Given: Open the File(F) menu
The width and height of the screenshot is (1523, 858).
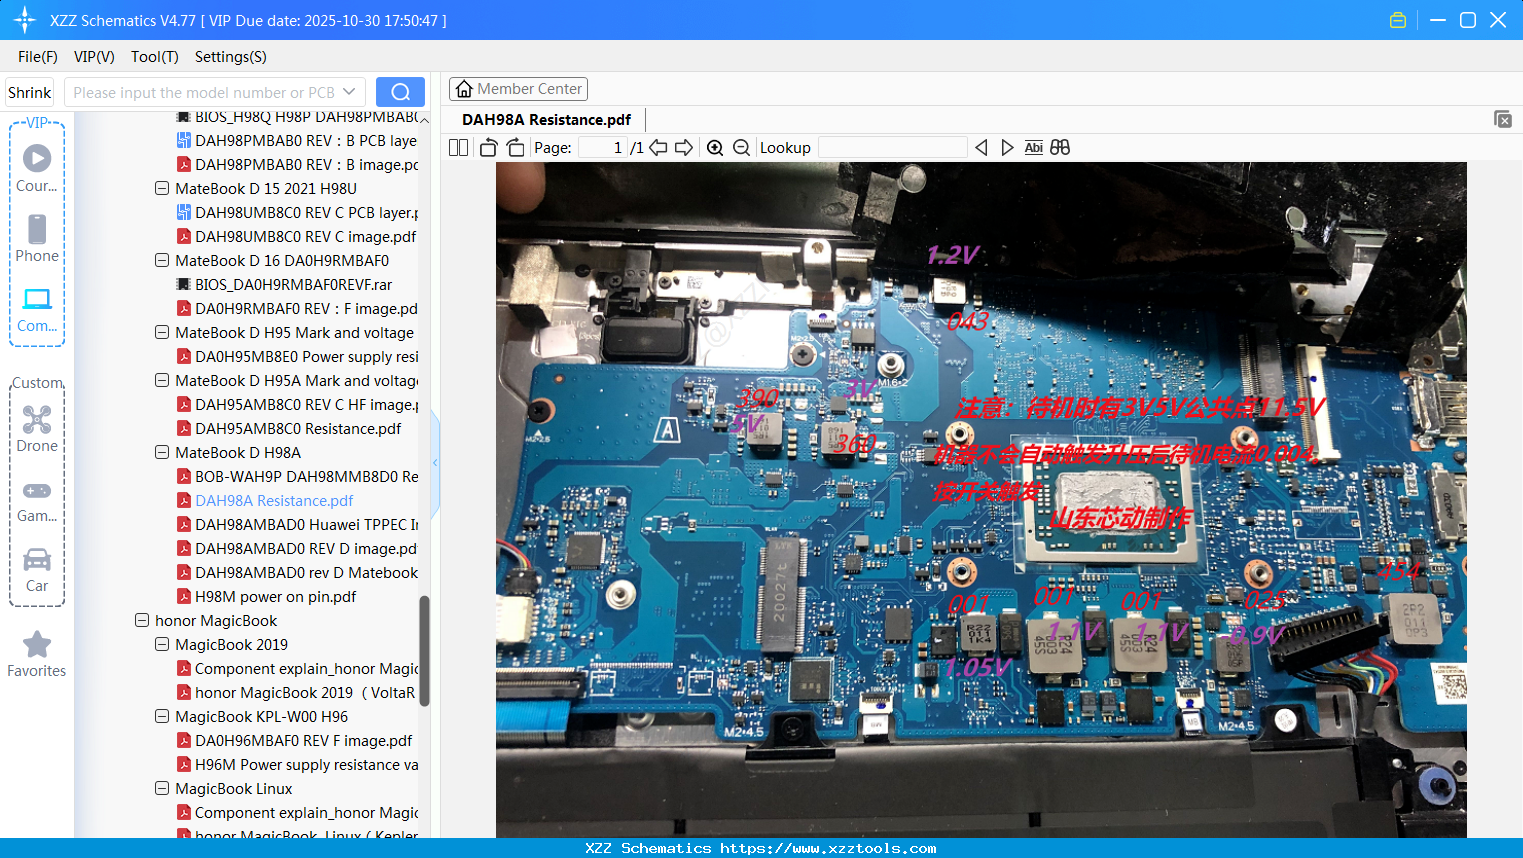Looking at the screenshot, I should [38, 57].
